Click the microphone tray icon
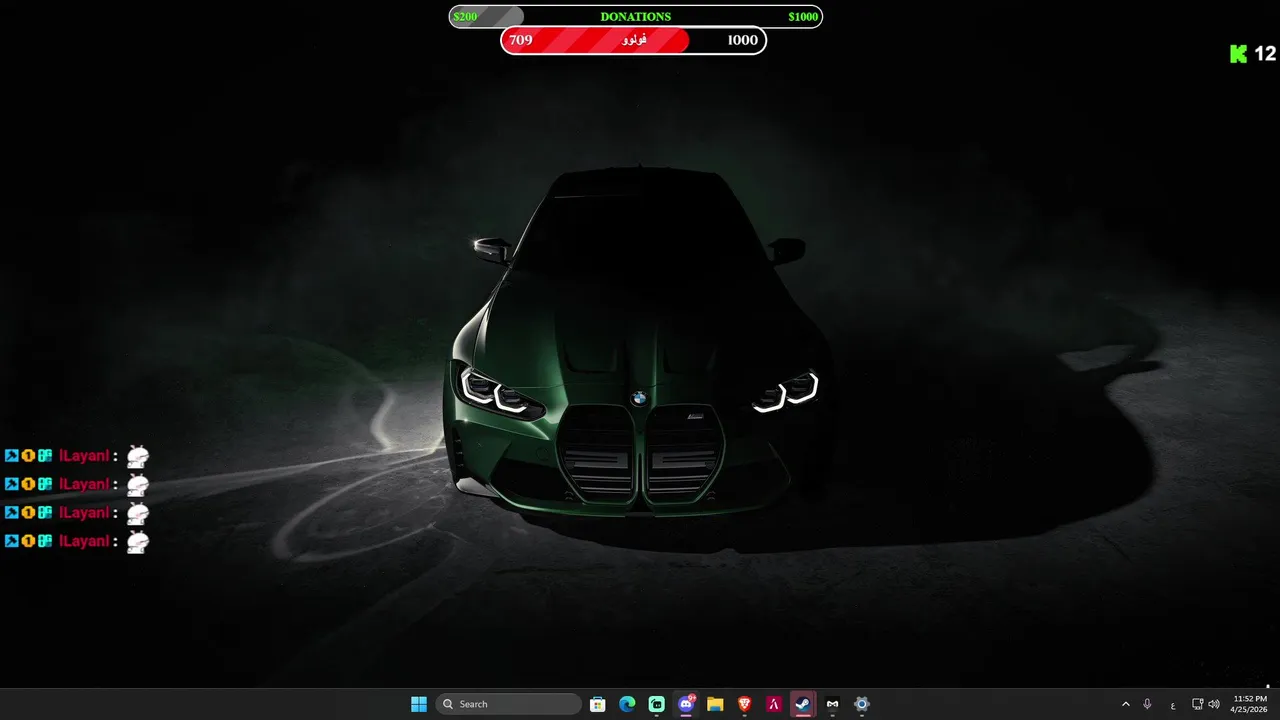 coord(1147,704)
